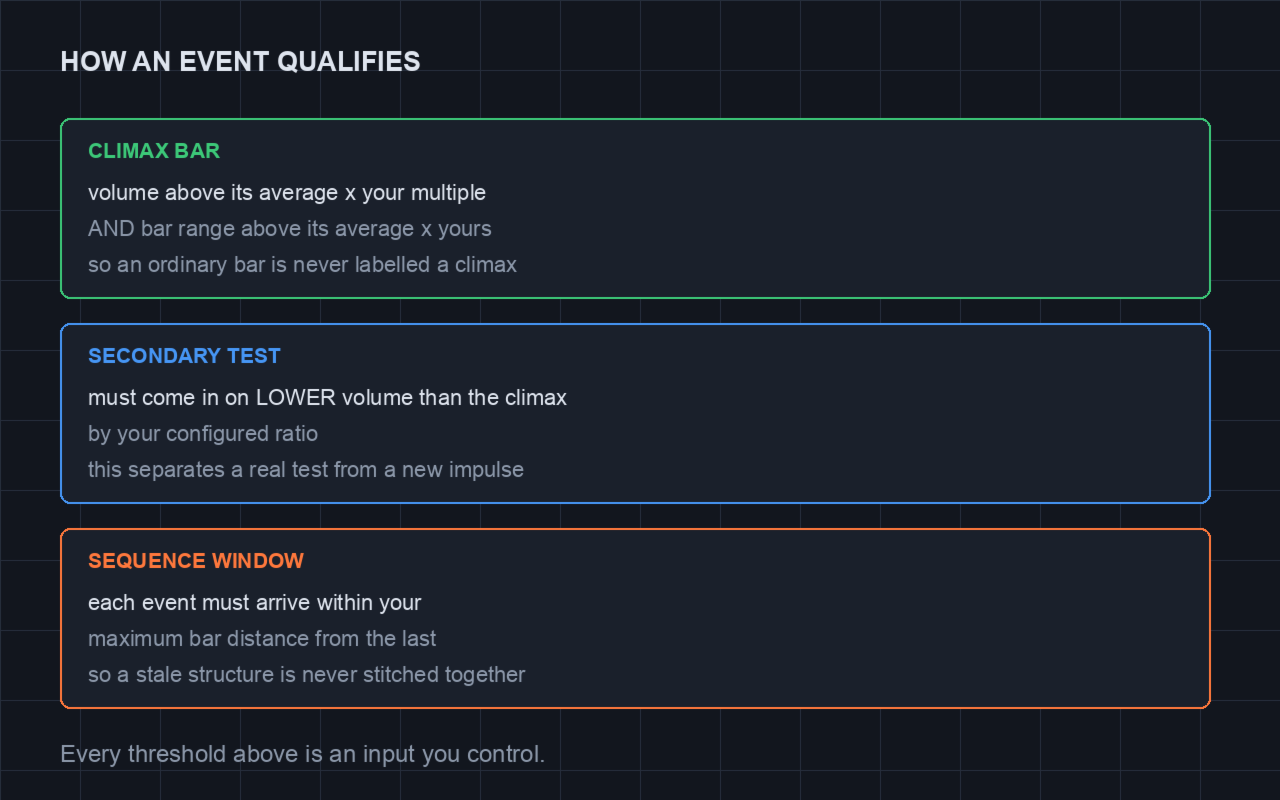Image resolution: width=1280 pixels, height=800 pixels.
Task: Select the real test from new impulse line
Action: pyautogui.click(x=306, y=470)
